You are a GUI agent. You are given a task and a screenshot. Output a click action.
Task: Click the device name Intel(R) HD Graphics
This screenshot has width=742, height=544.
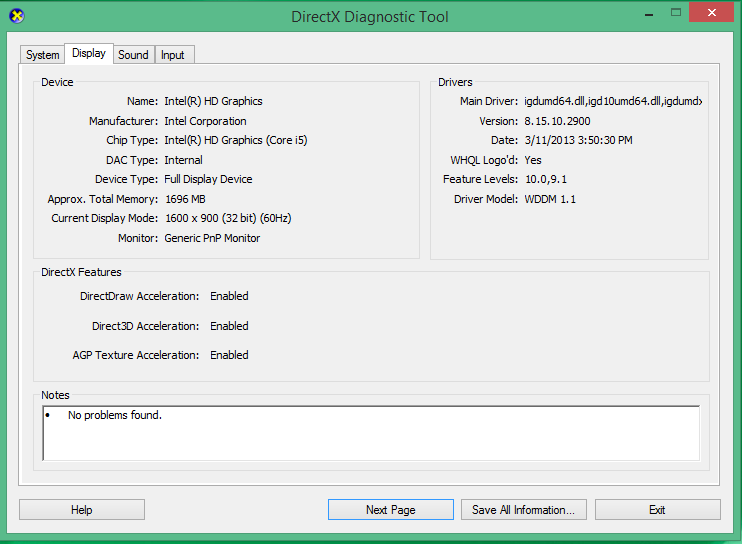point(213,101)
